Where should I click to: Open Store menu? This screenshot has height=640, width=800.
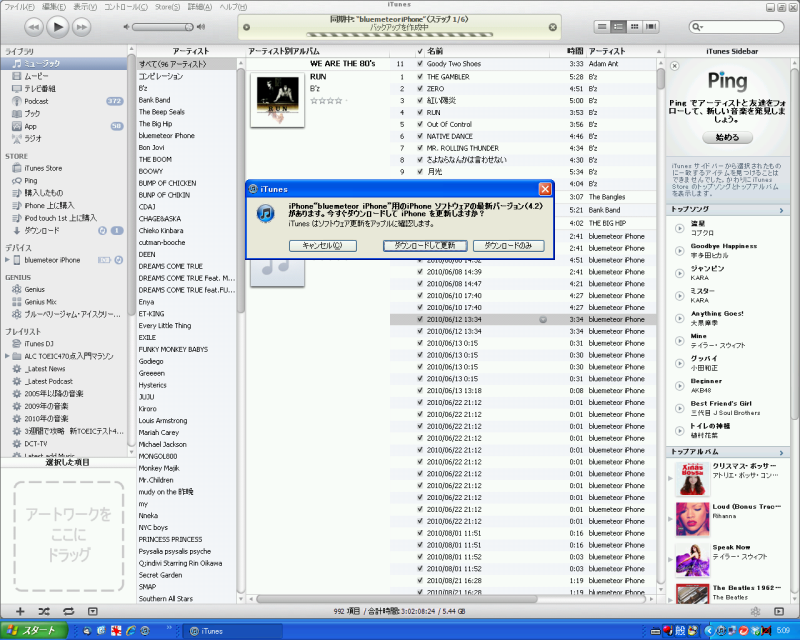[x=167, y=7]
